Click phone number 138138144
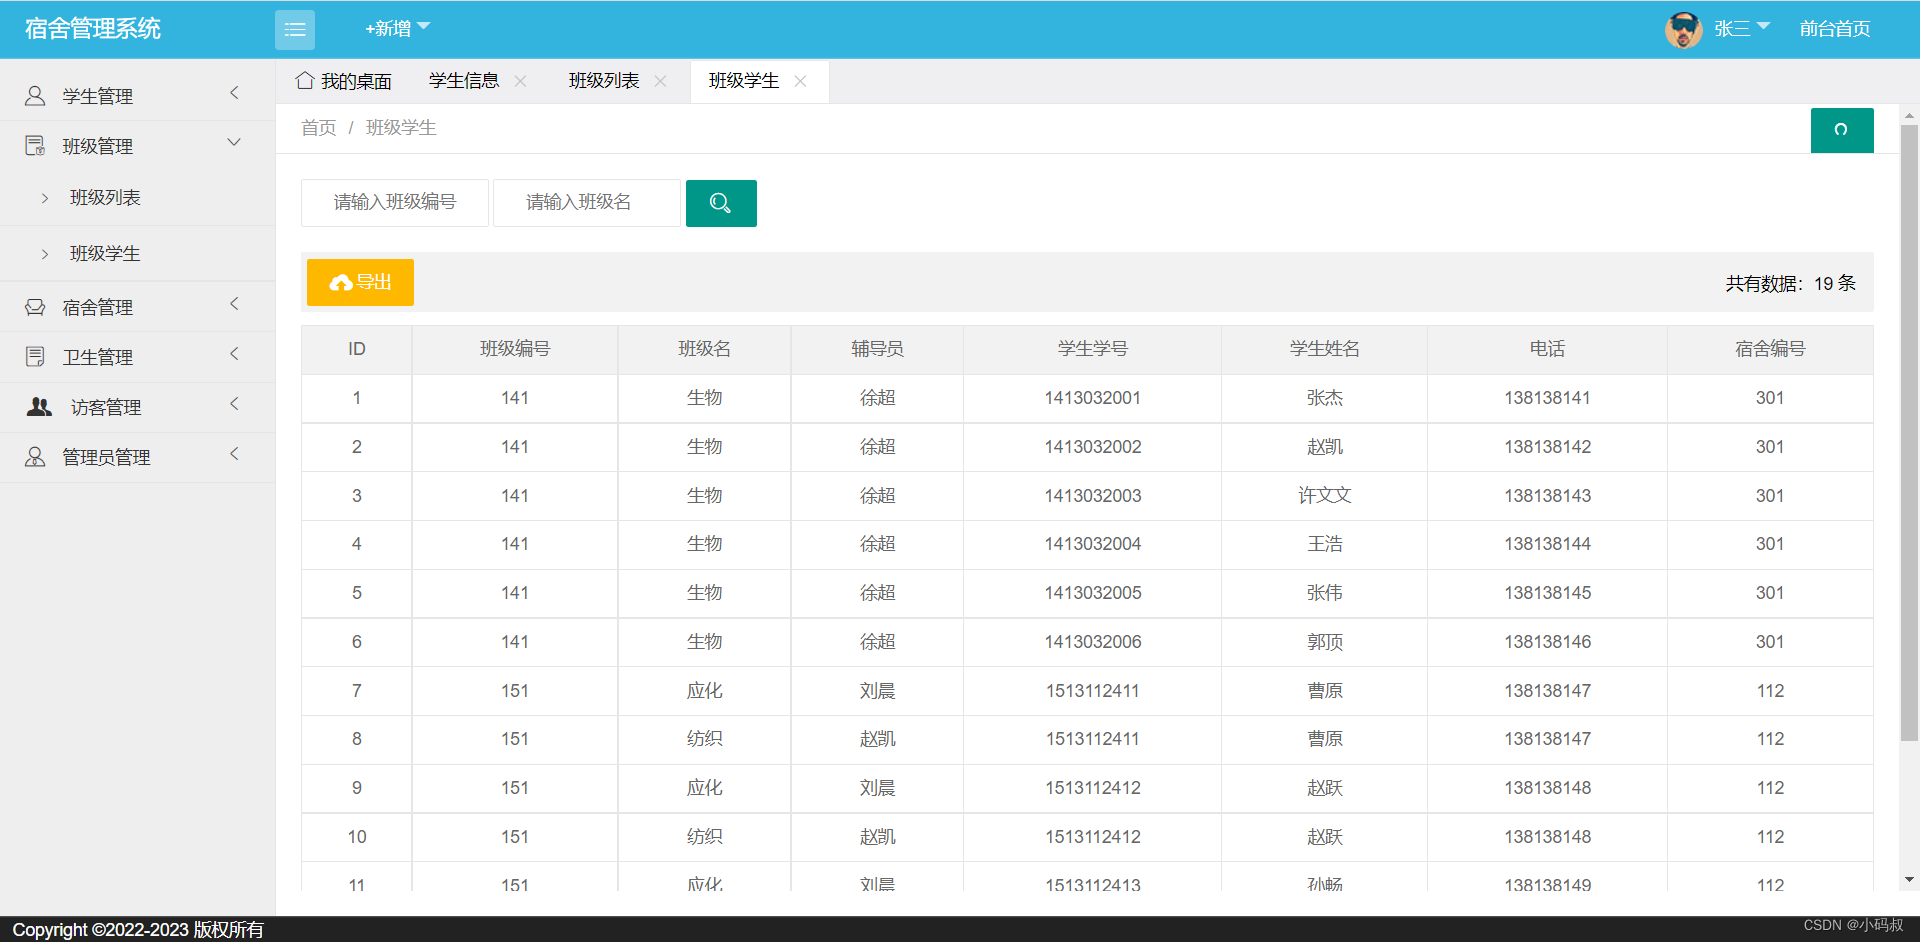Image resolution: width=1920 pixels, height=942 pixels. pos(1548,544)
